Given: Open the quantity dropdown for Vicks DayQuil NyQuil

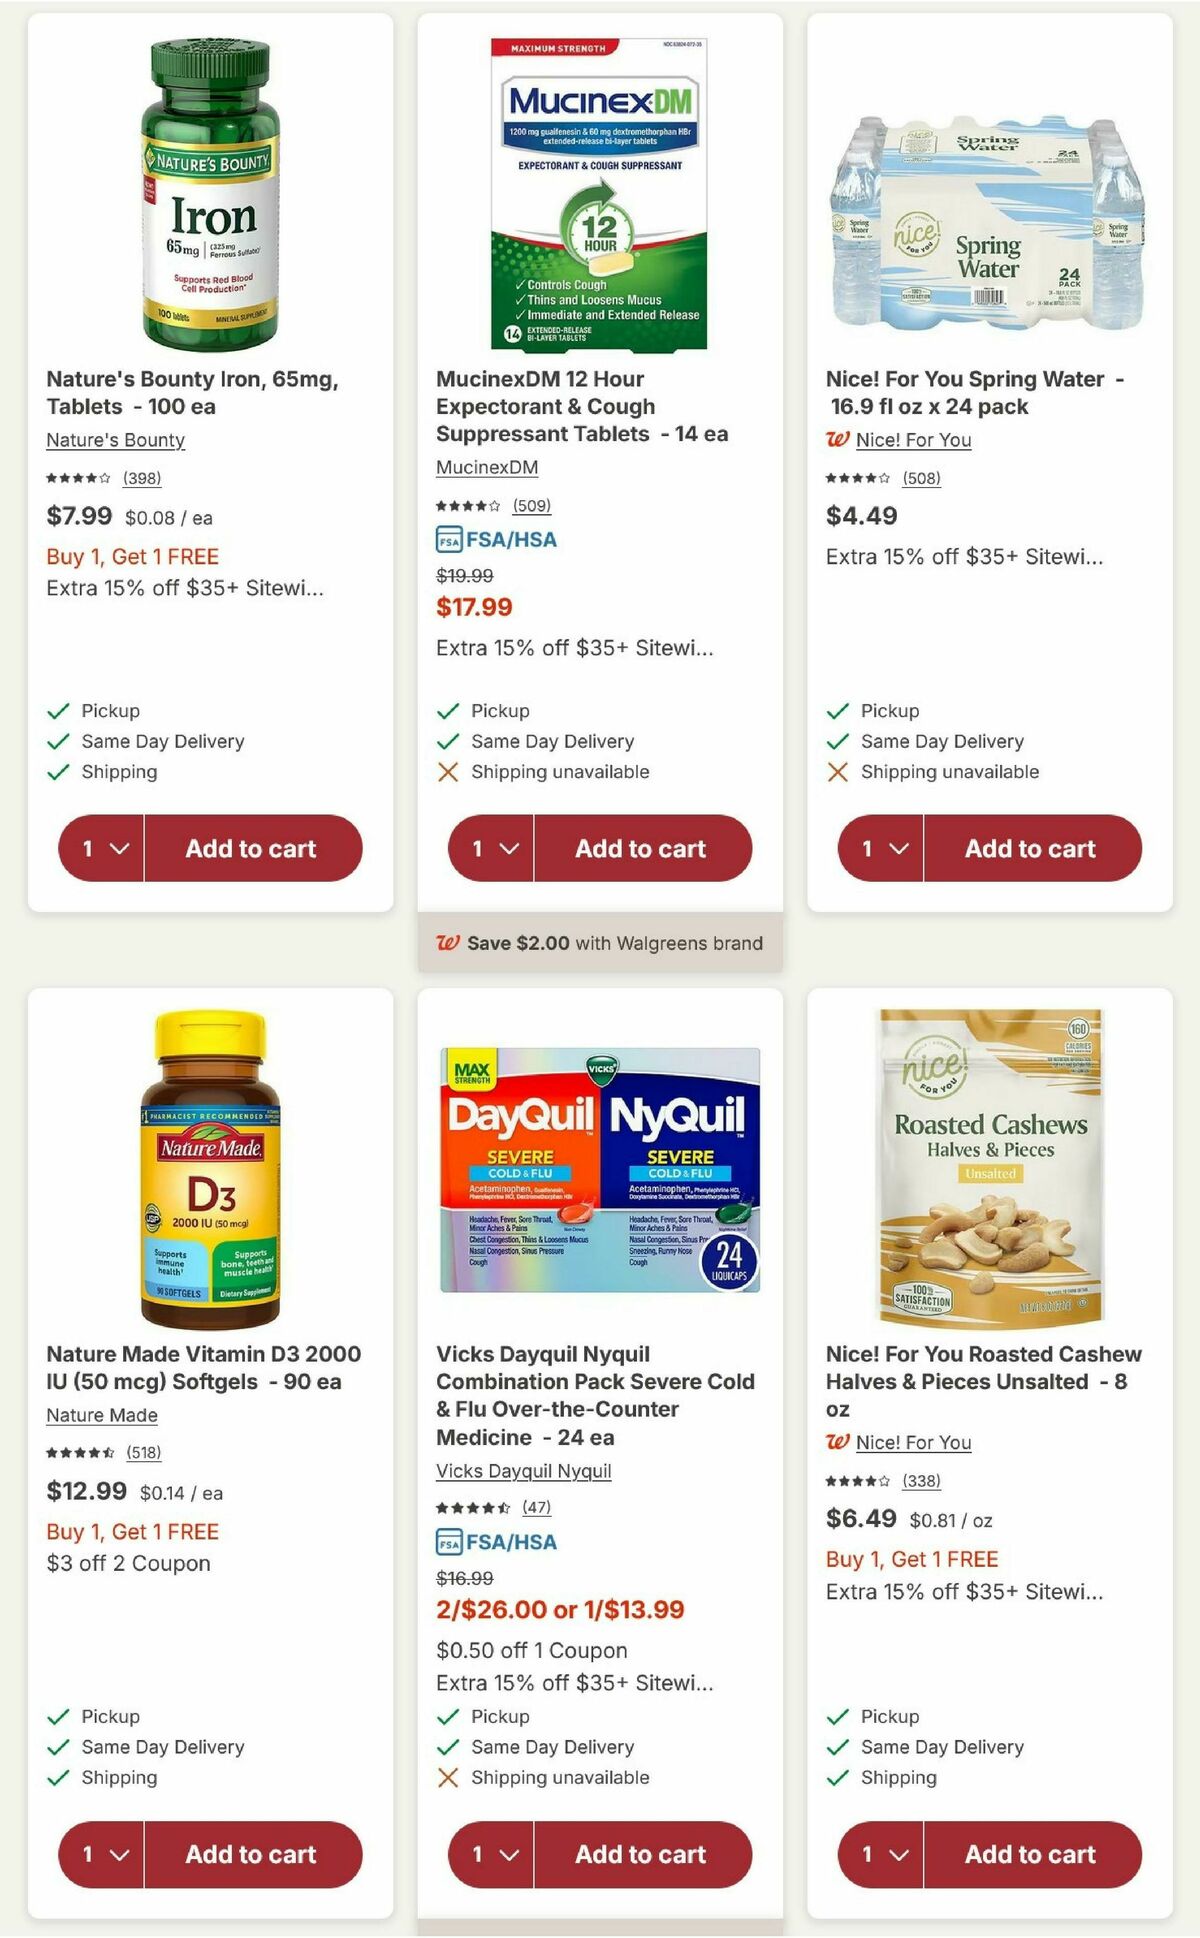Looking at the screenshot, I should pyautogui.click(x=490, y=1855).
